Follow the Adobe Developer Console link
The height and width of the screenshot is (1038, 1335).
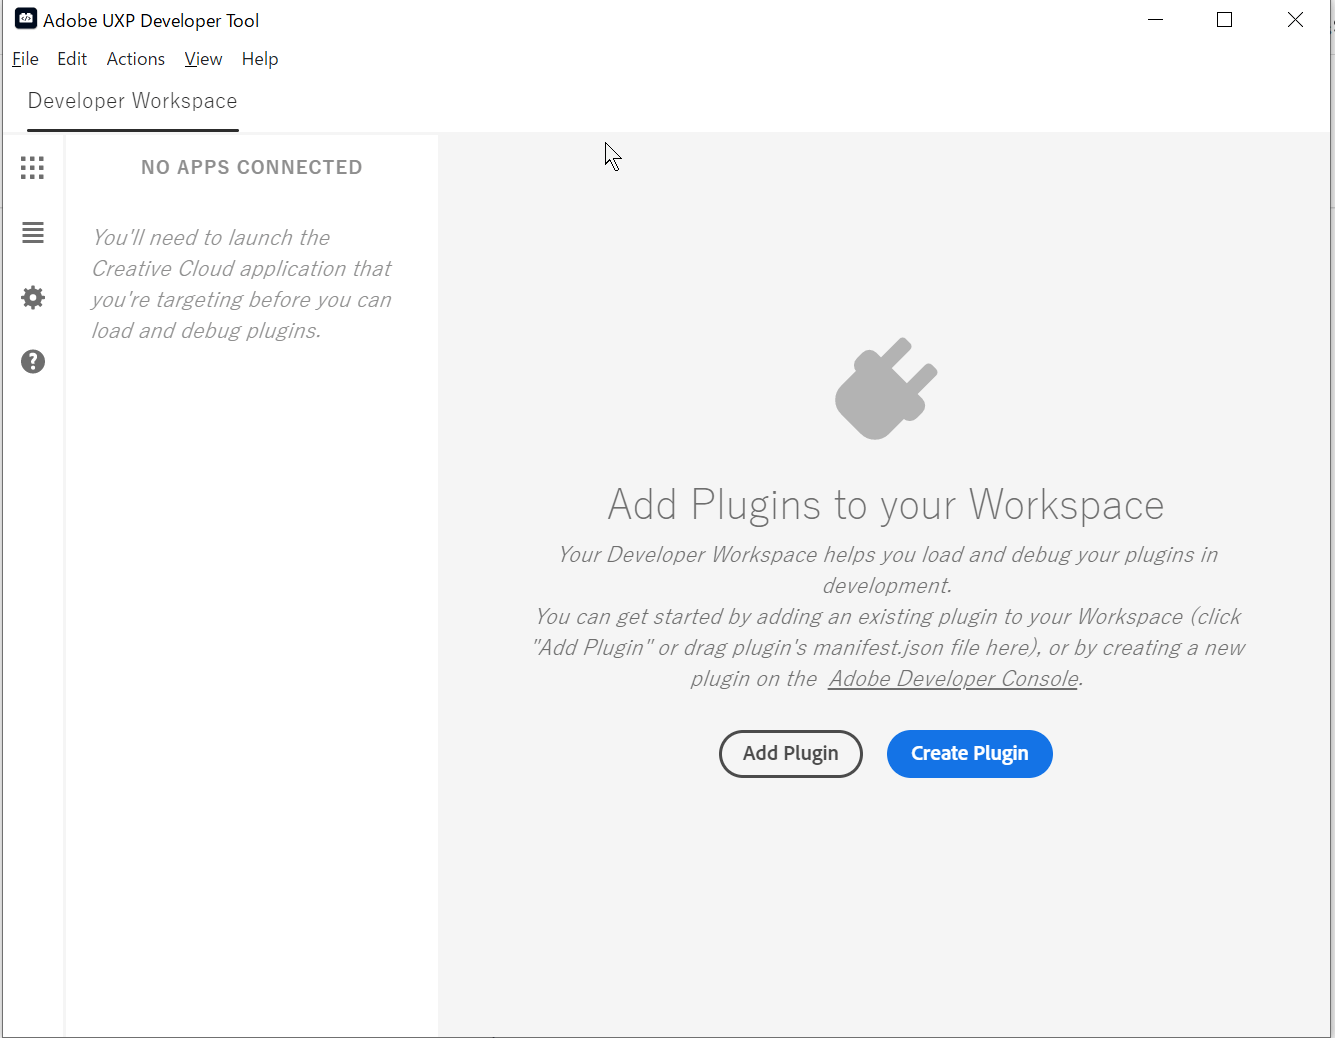tap(953, 679)
